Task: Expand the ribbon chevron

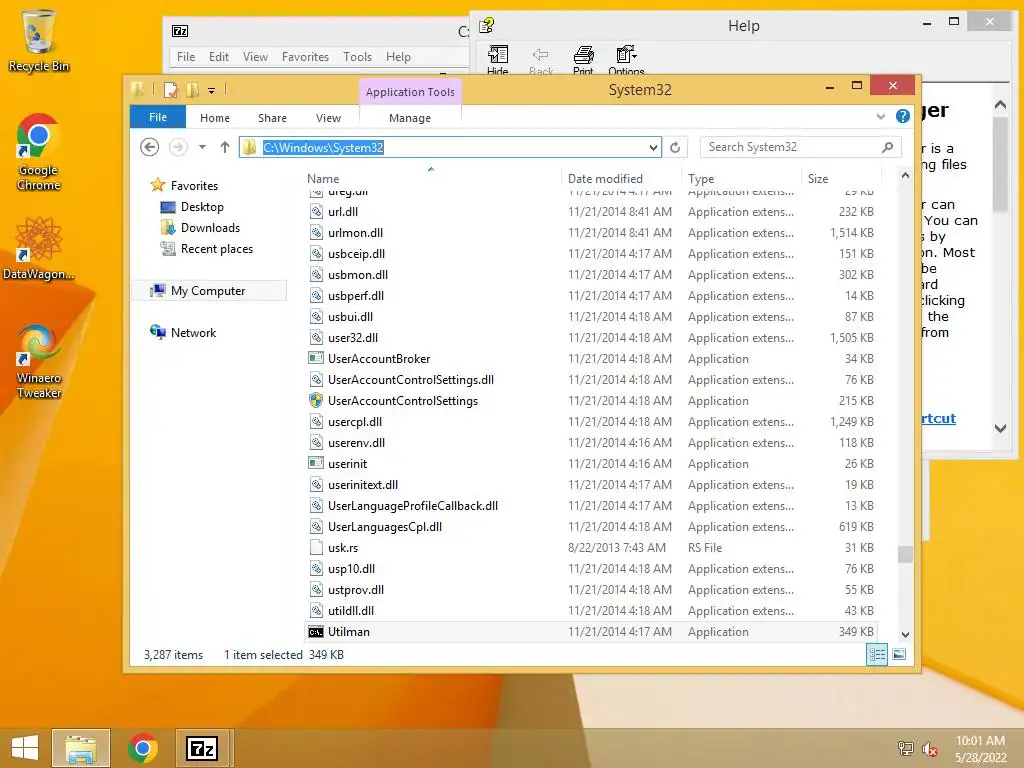Action: tap(880, 116)
